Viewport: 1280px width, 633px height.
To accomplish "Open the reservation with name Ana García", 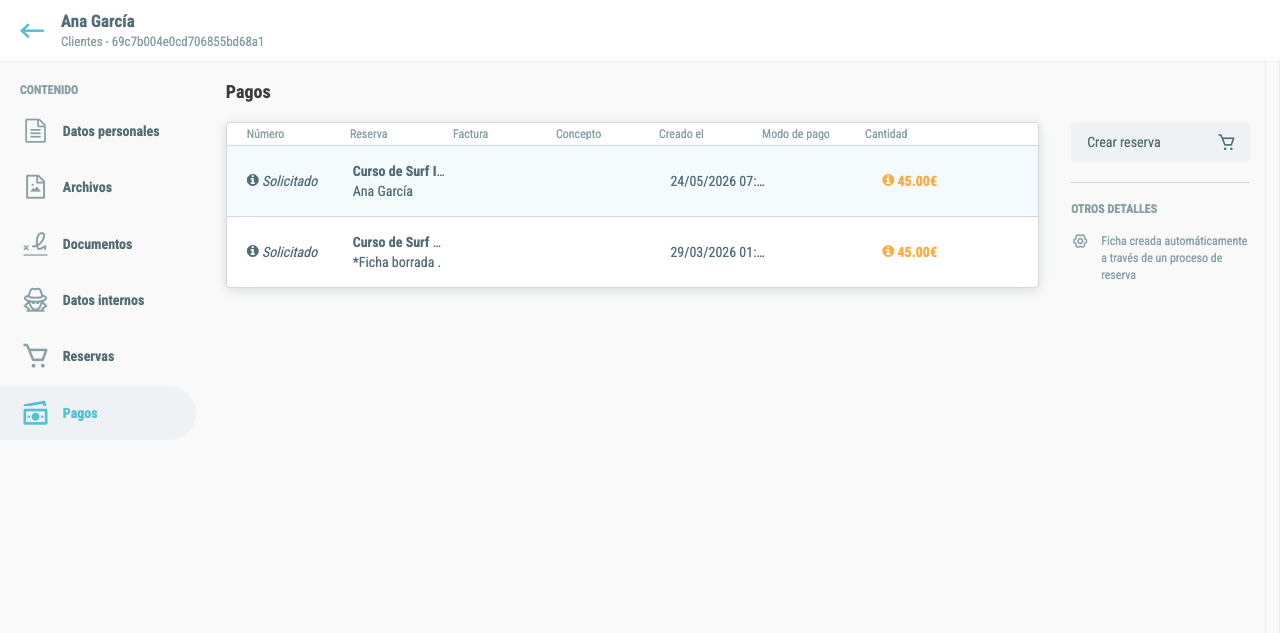I will coord(399,181).
